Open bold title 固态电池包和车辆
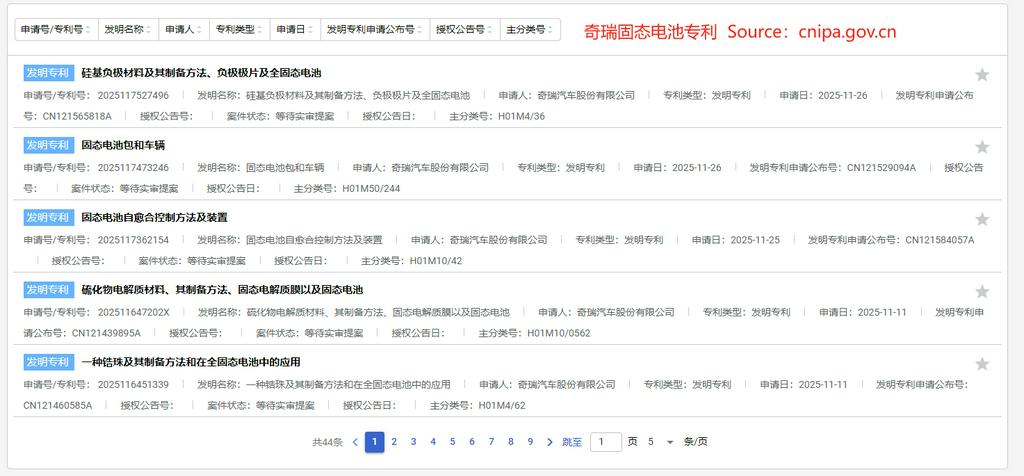The image size is (1024, 476). (123, 145)
